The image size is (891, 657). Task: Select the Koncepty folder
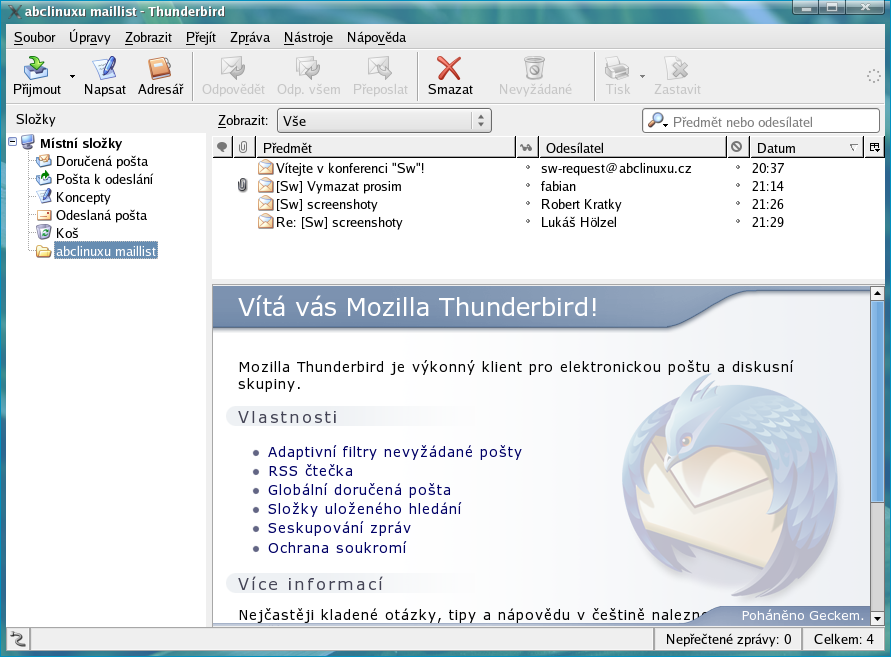pyautogui.click(x=83, y=198)
